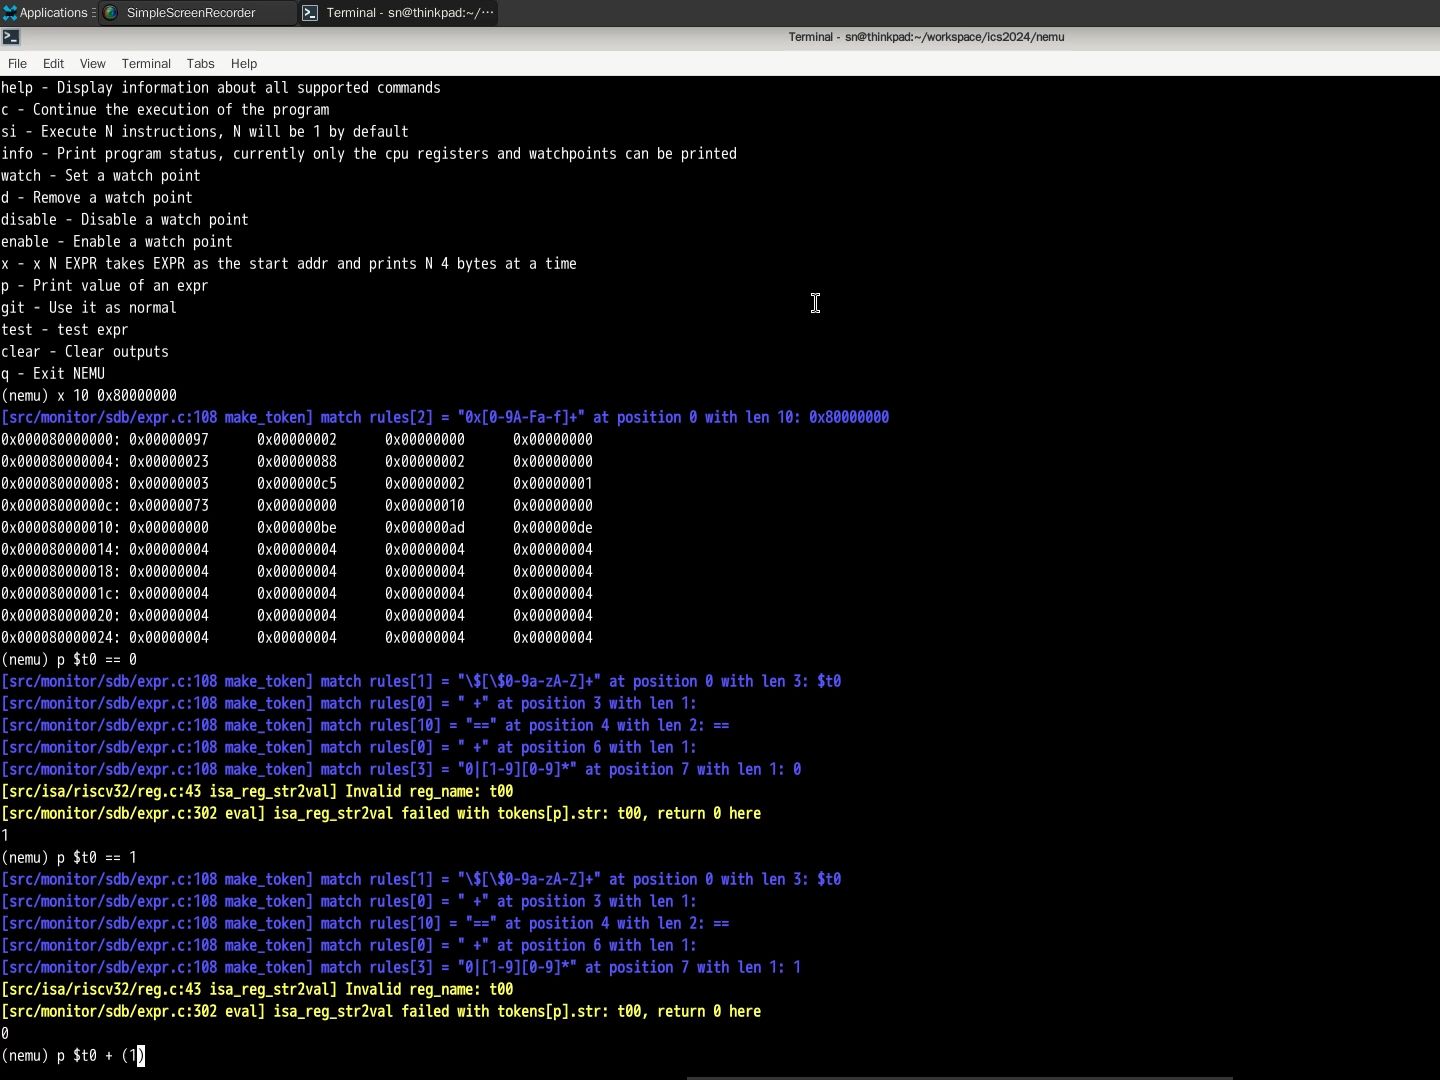Click the line 'git - Use it as normal'
Viewport: 1440px width, 1080px height.
tap(89, 308)
